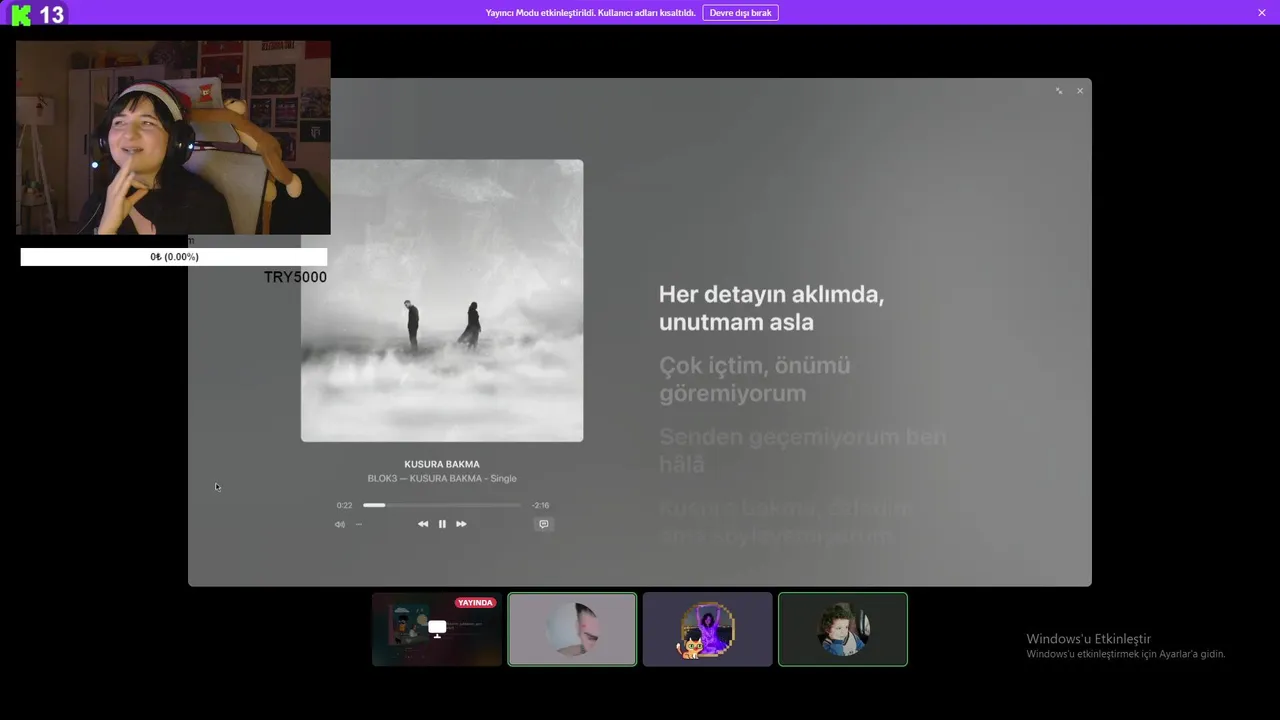Seek along the song progress bar
1280x720 pixels.
point(442,505)
